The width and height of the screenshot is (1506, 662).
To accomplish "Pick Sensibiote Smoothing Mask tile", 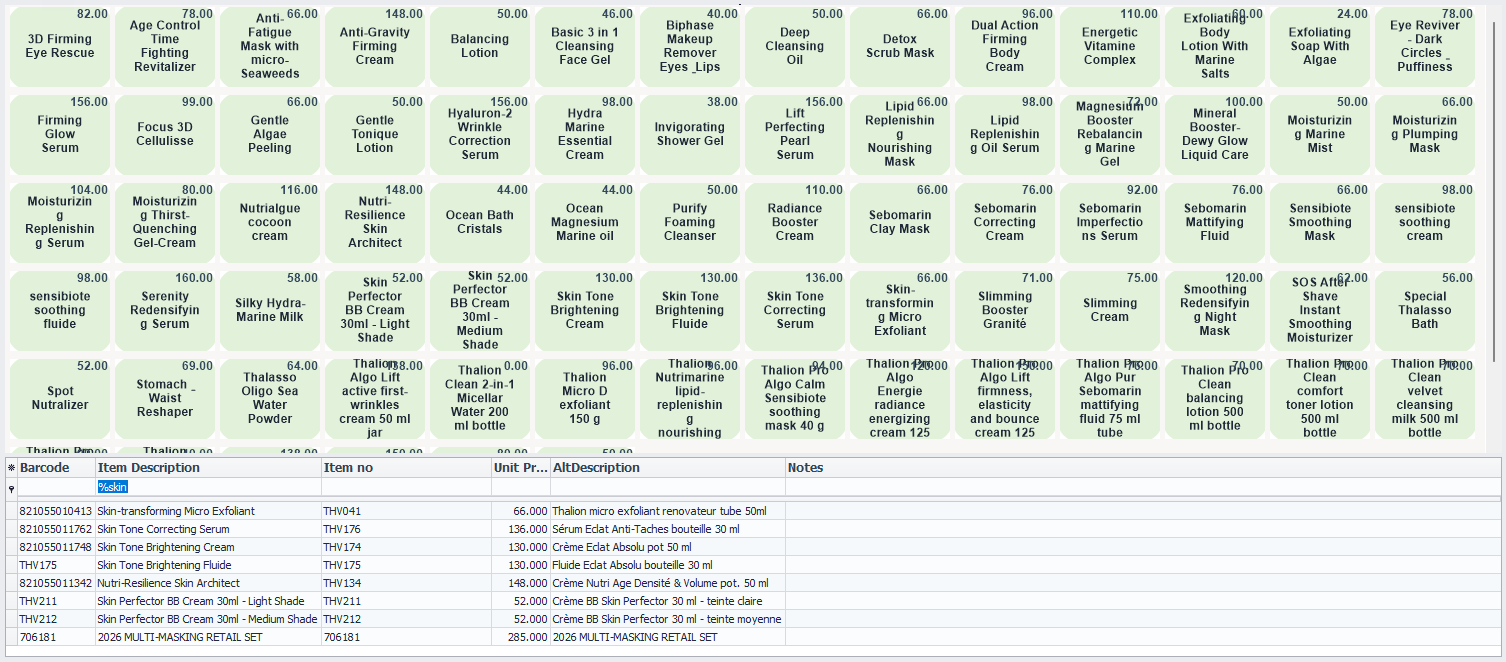I will [1320, 223].
